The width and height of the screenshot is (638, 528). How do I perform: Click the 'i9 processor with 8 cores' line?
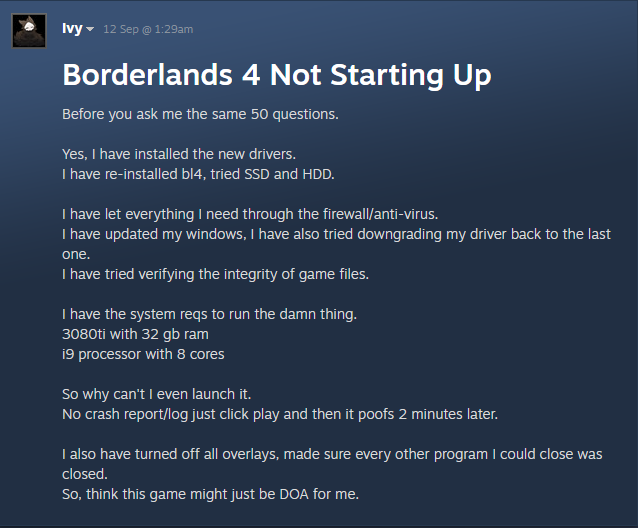click(x=143, y=354)
